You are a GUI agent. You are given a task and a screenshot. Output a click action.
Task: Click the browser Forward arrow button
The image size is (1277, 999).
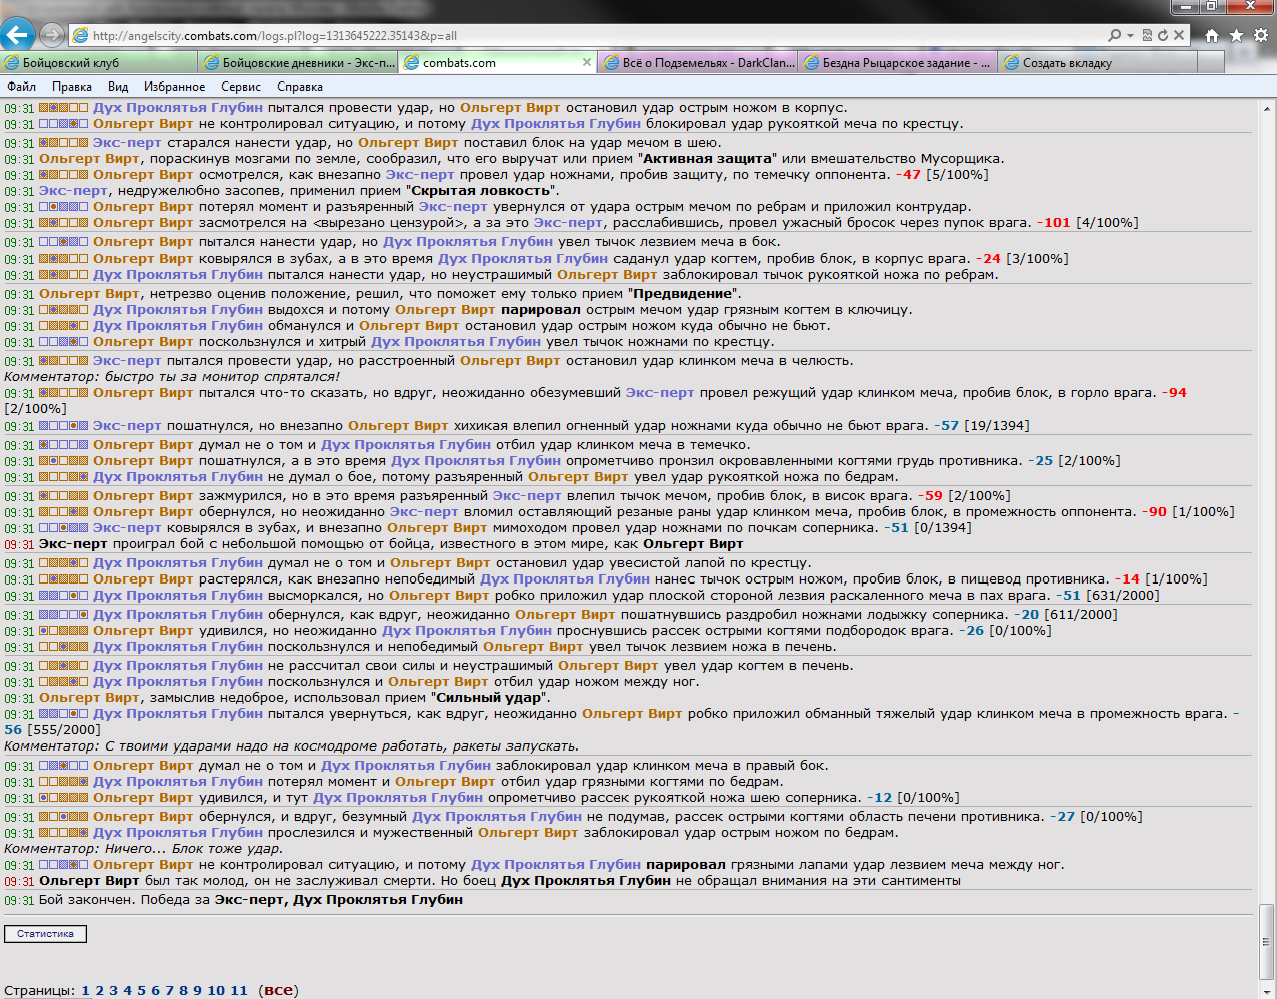pos(52,35)
